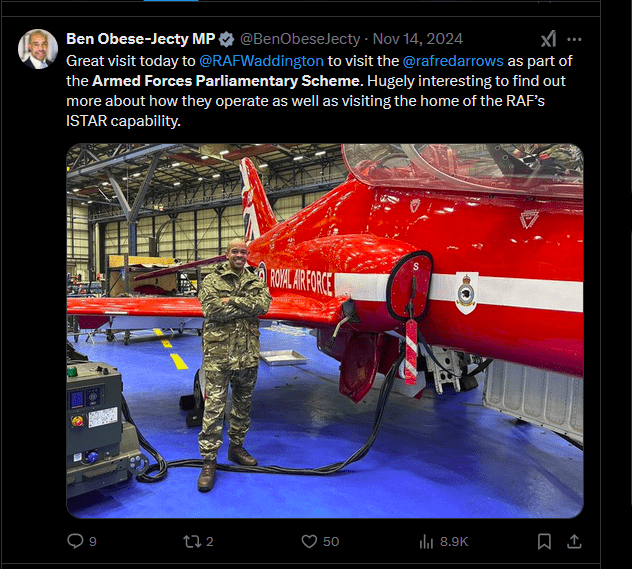Open the @RAFWaddington mention link
Screen dimensions: 632x569
[x=261, y=61]
